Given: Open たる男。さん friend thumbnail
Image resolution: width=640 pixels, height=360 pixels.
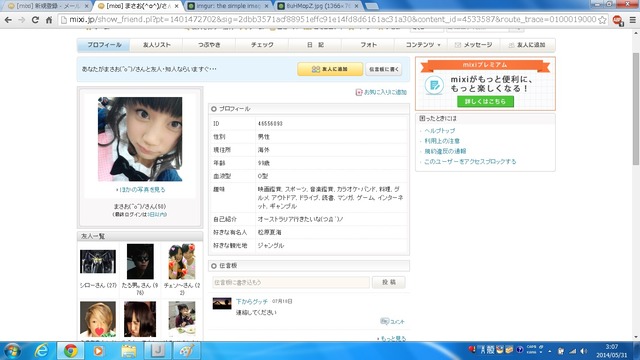Looking at the screenshot, I should tap(140, 262).
